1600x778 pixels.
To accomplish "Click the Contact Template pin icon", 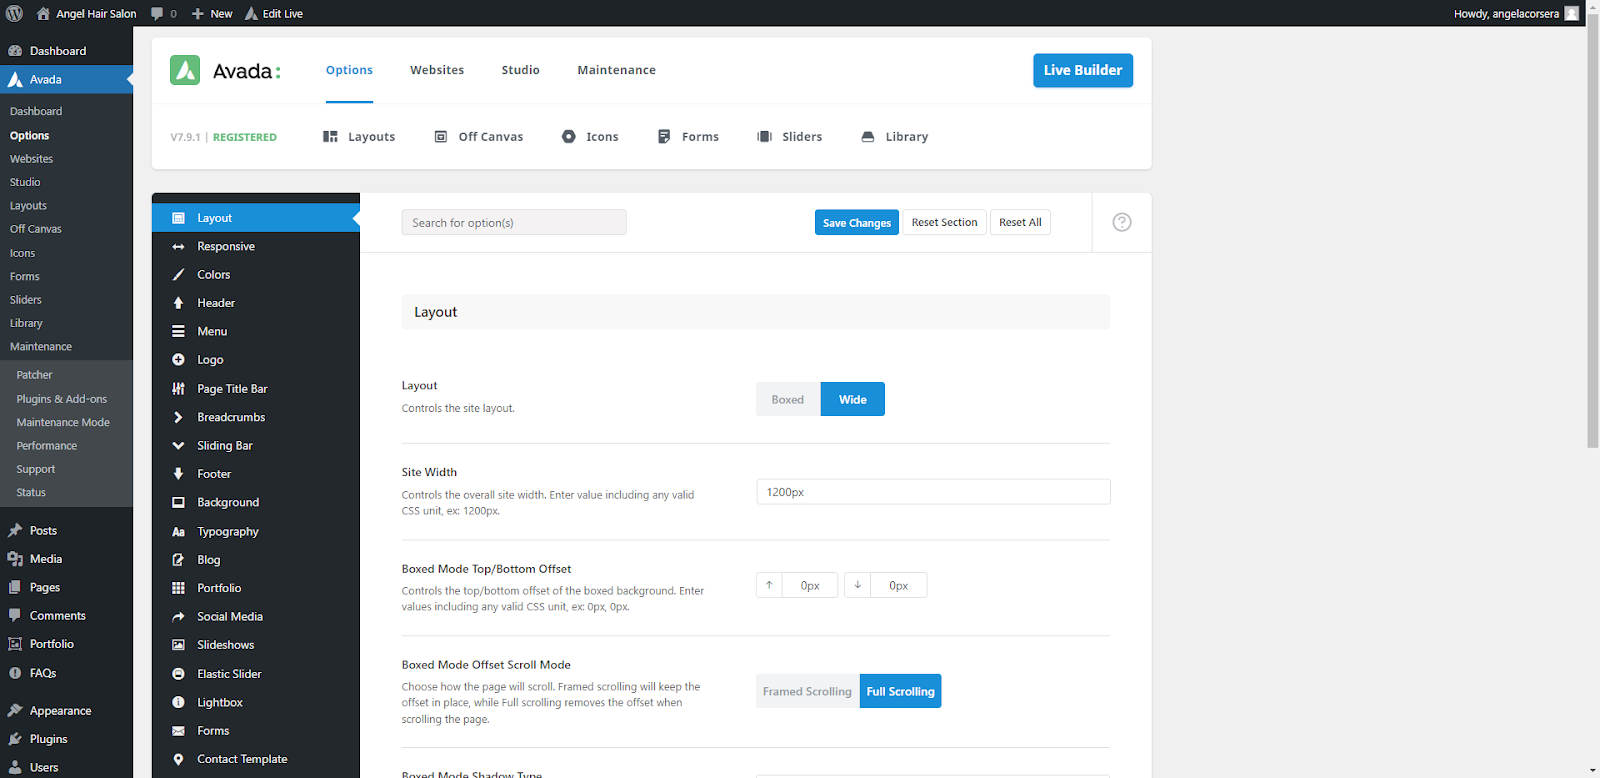I will coord(178,760).
